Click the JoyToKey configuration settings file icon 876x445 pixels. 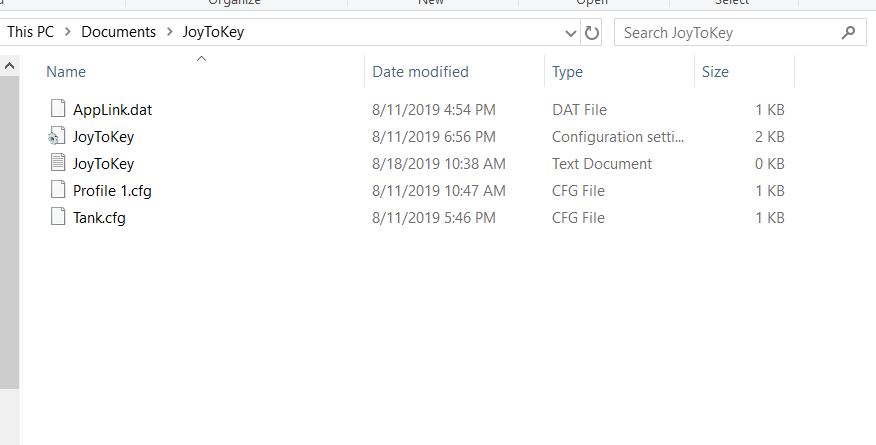click(x=56, y=136)
